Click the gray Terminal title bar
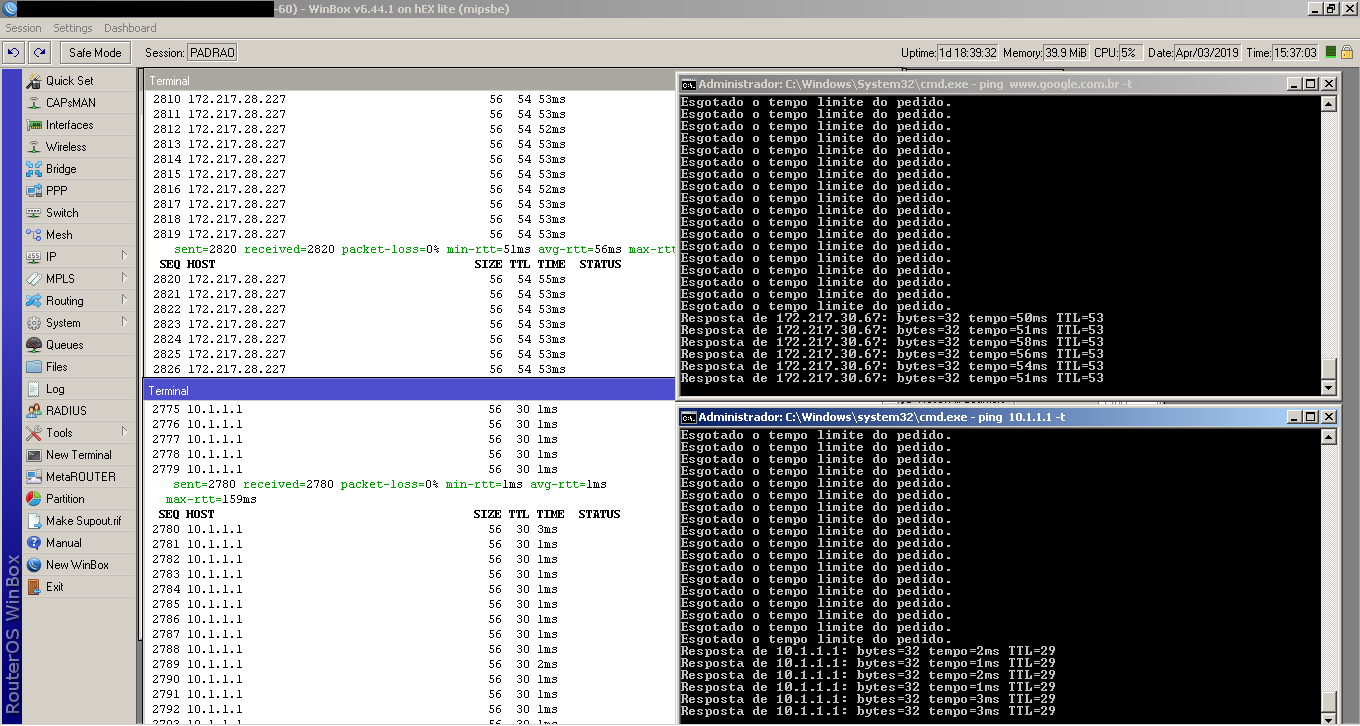This screenshot has width=1360, height=726. click(410, 80)
